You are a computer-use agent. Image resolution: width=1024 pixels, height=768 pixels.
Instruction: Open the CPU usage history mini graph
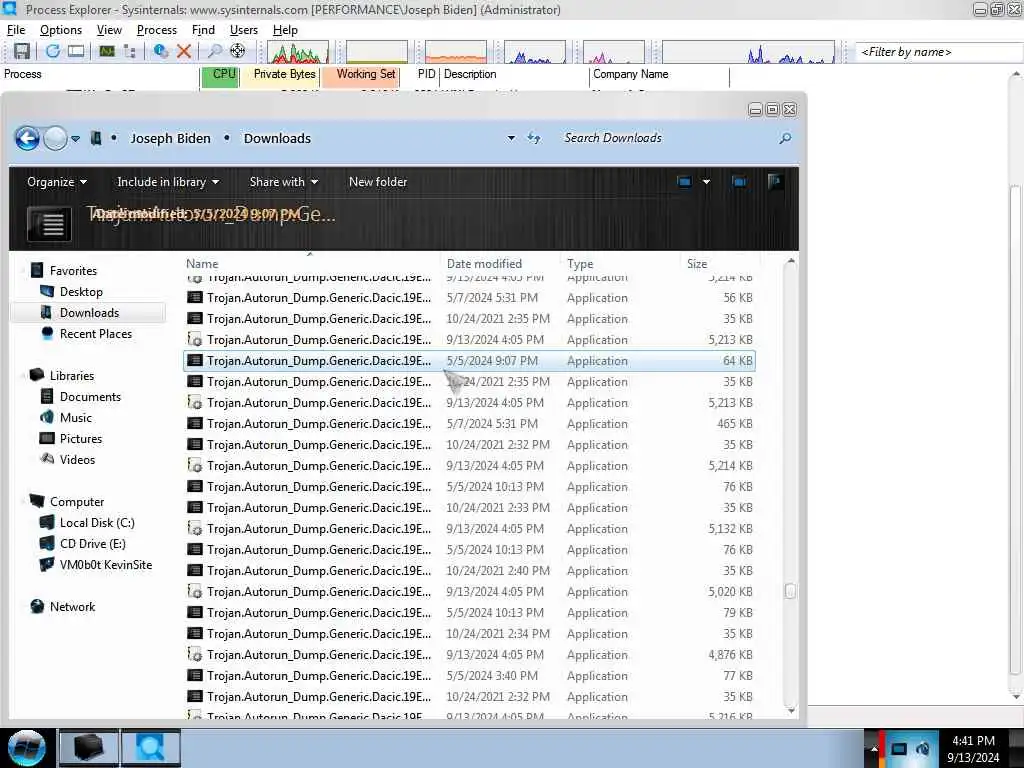pyautogui.click(x=297, y=52)
